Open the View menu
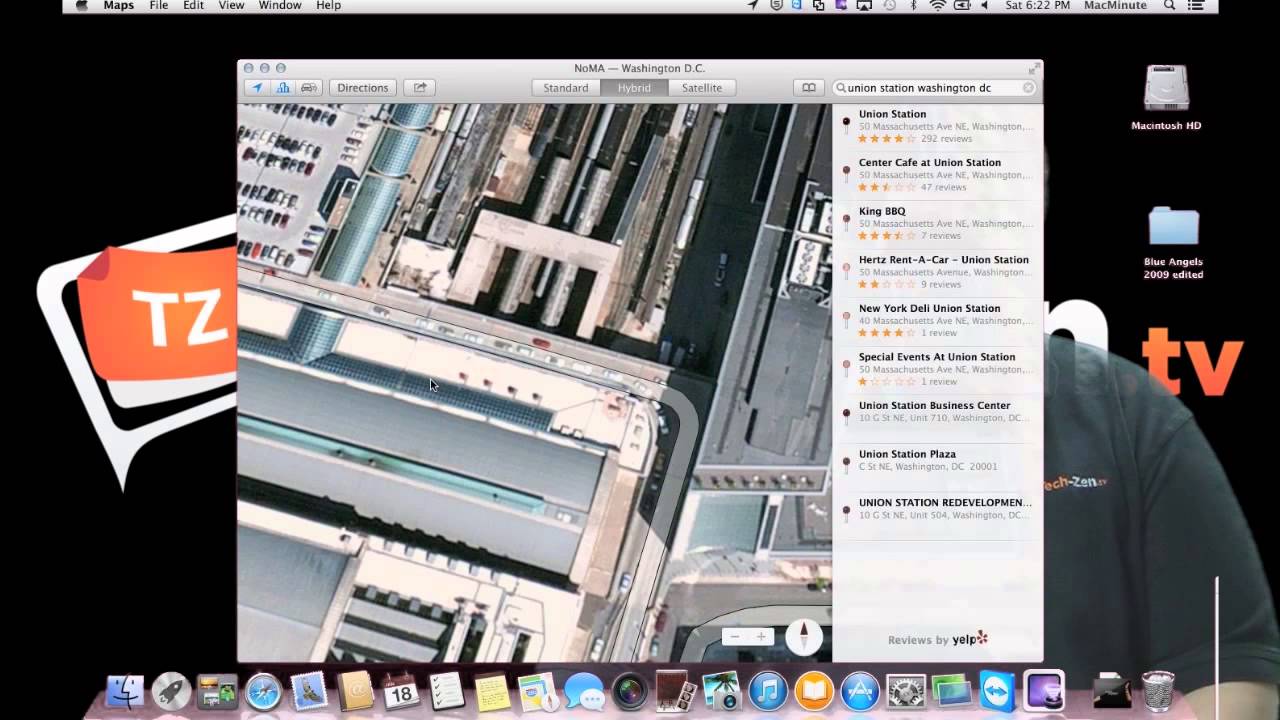This screenshot has width=1280, height=720. (231, 6)
